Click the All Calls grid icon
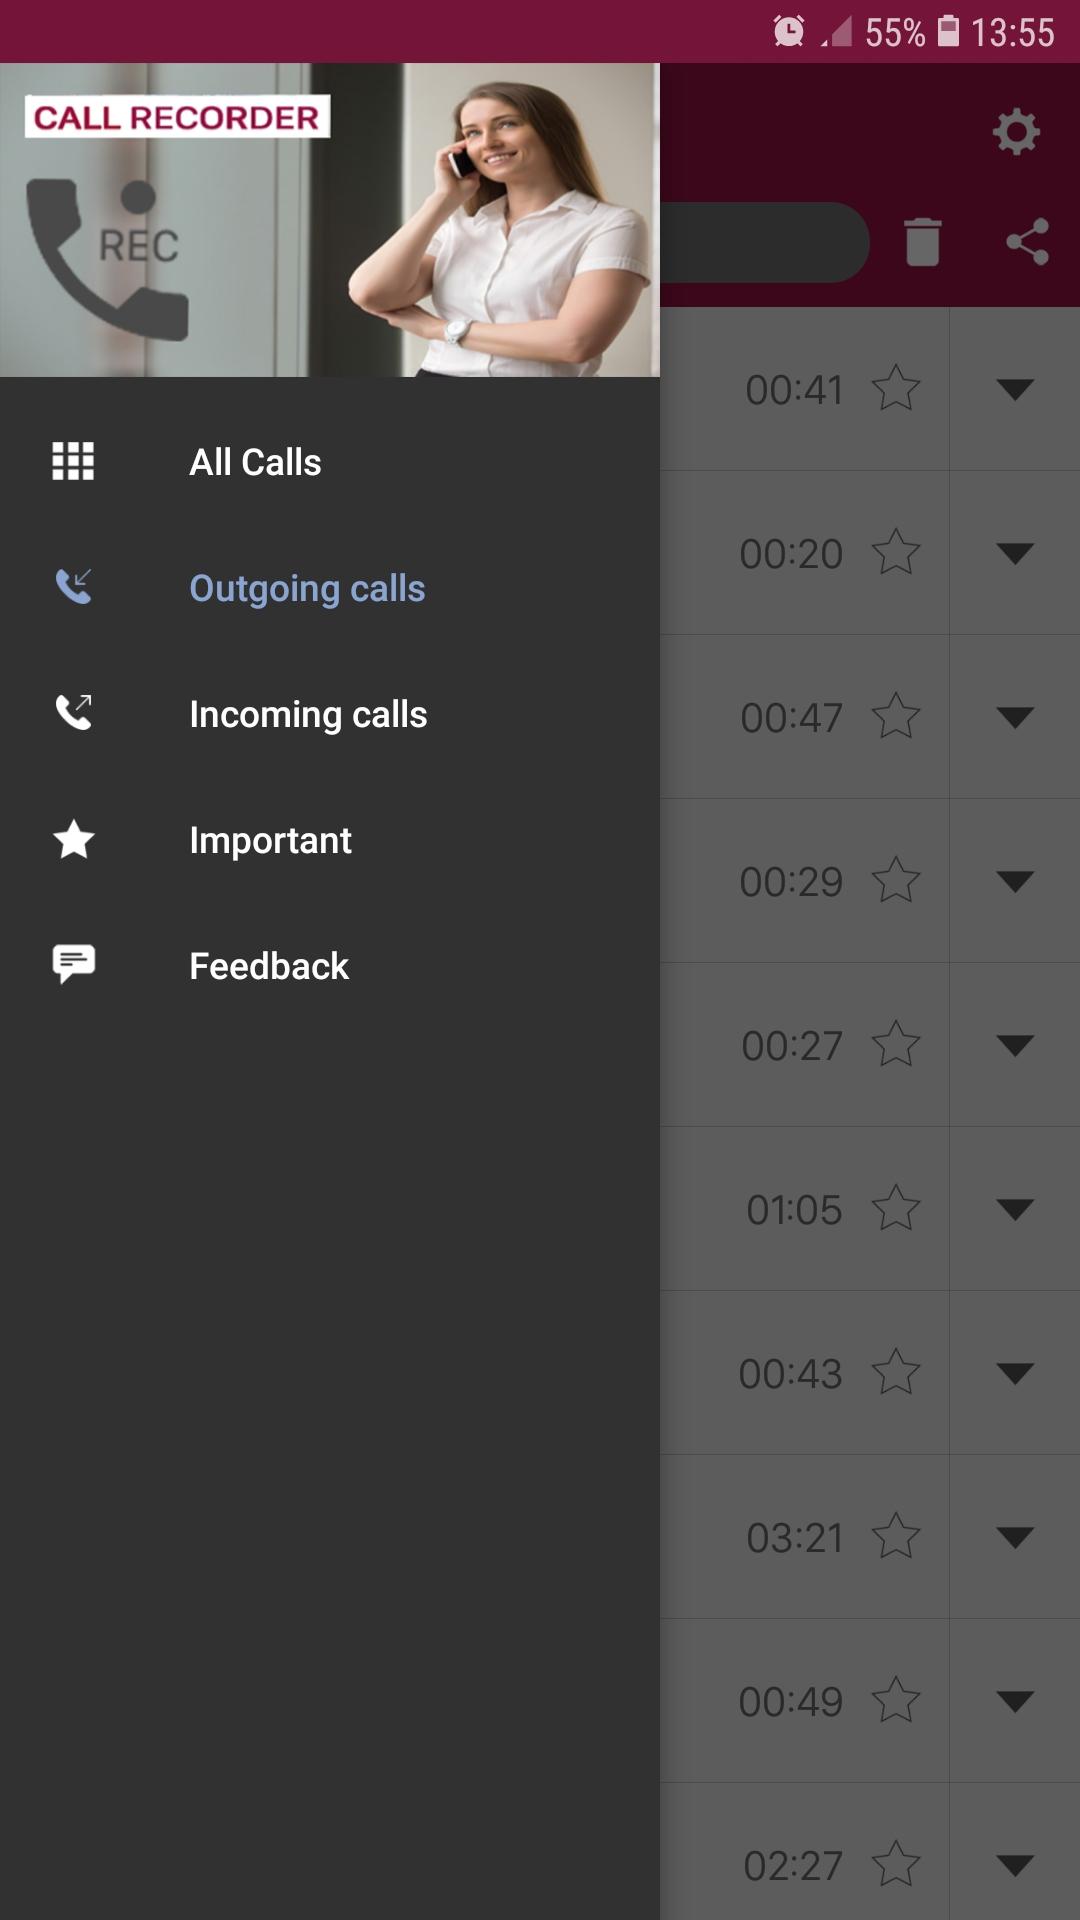 pos(73,461)
